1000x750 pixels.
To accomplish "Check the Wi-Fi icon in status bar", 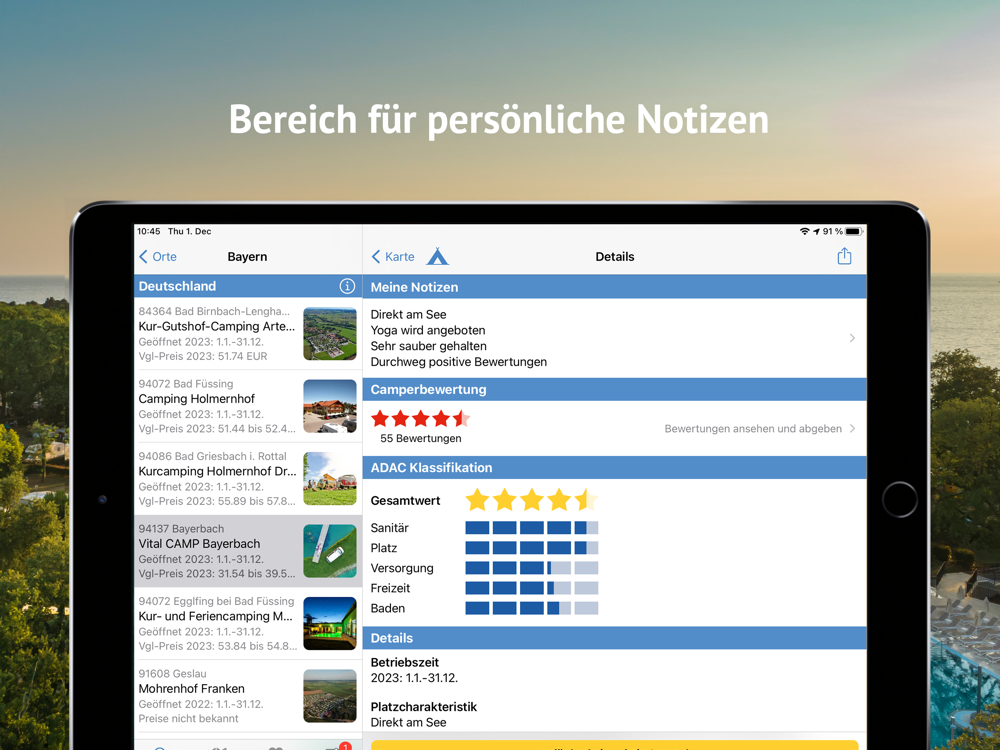I will tap(805, 232).
